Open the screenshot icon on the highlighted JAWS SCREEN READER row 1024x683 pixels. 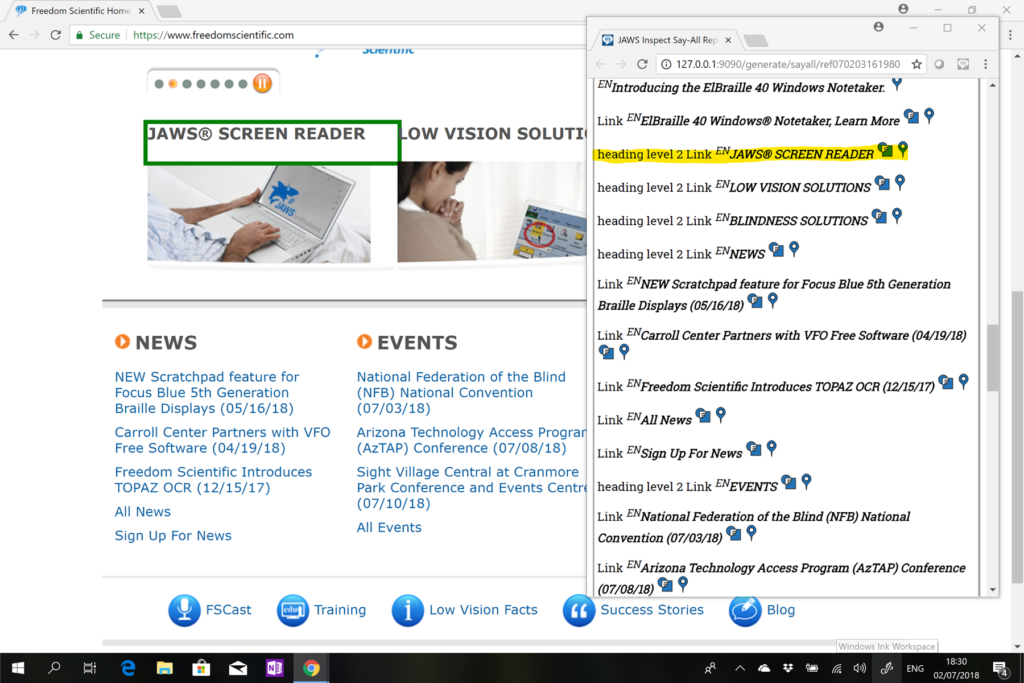click(885, 149)
